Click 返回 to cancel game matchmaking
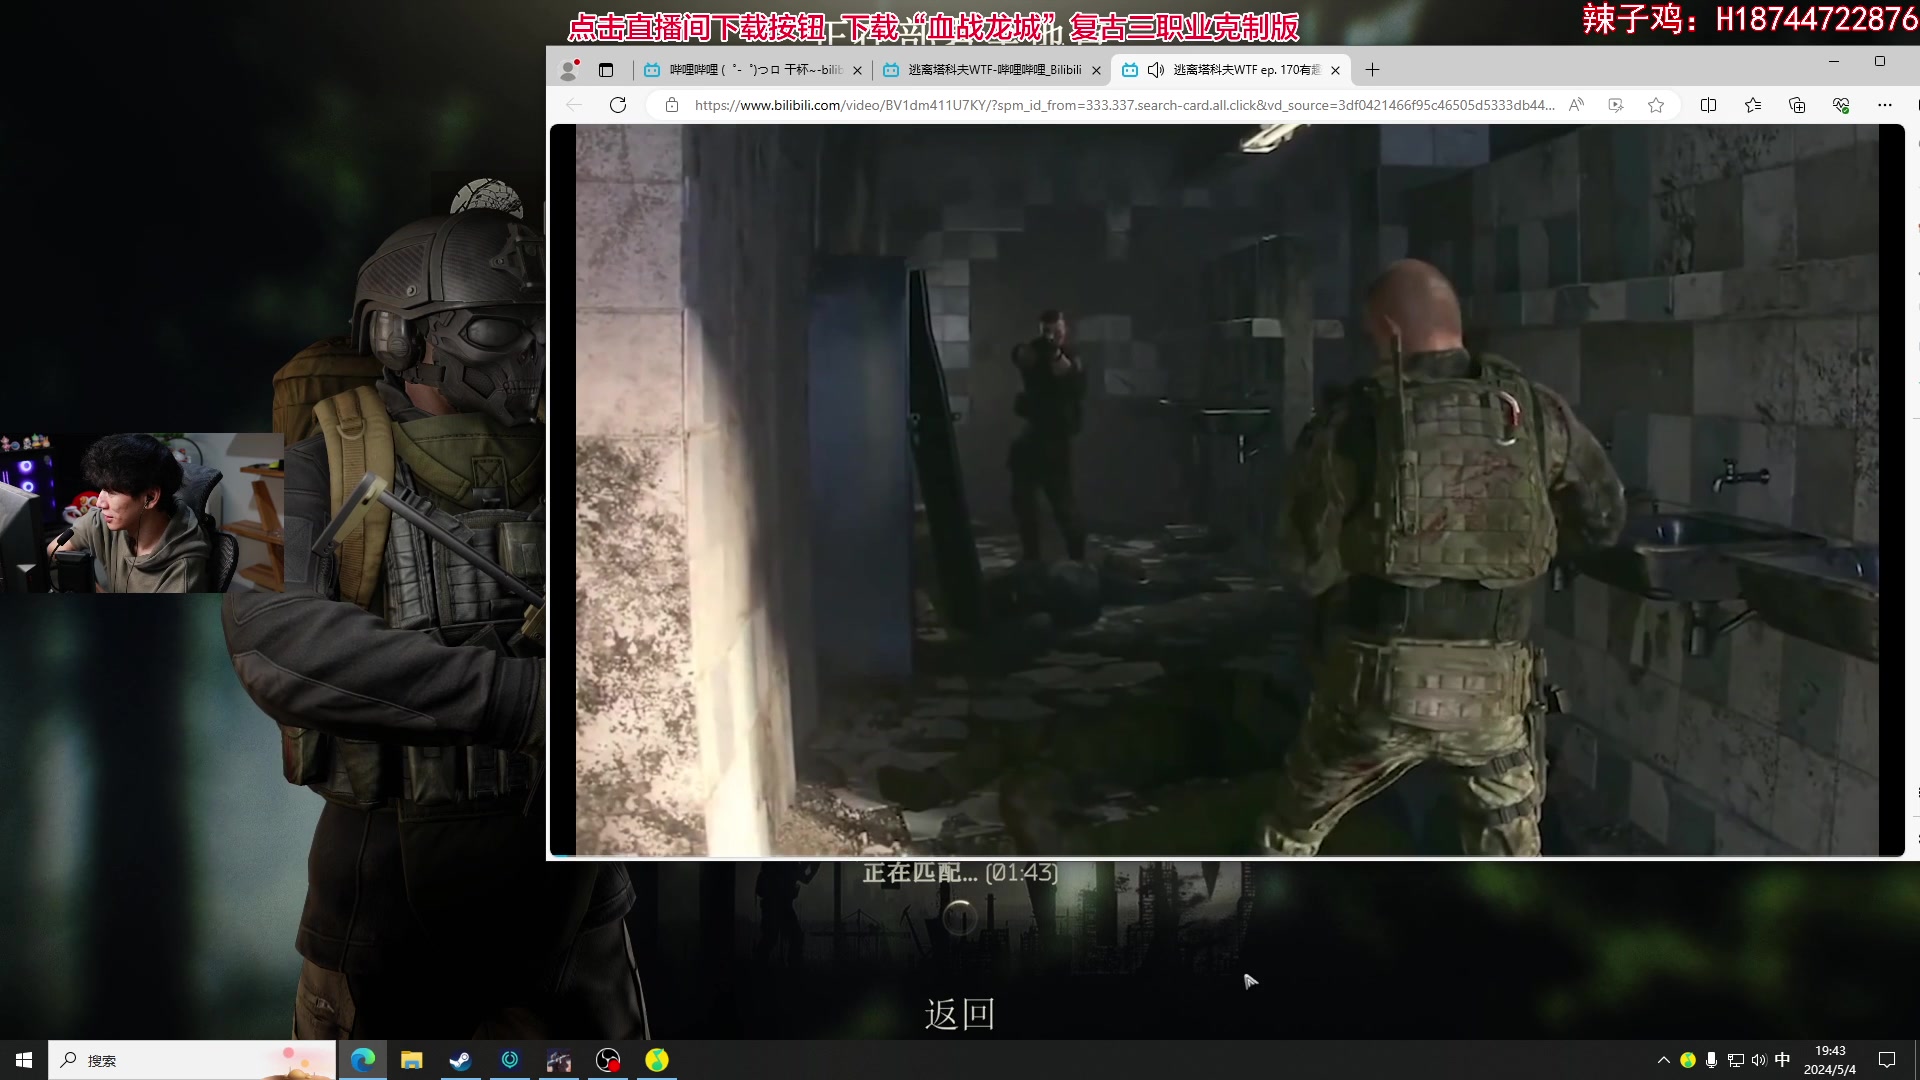1920x1080 pixels. (960, 1014)
